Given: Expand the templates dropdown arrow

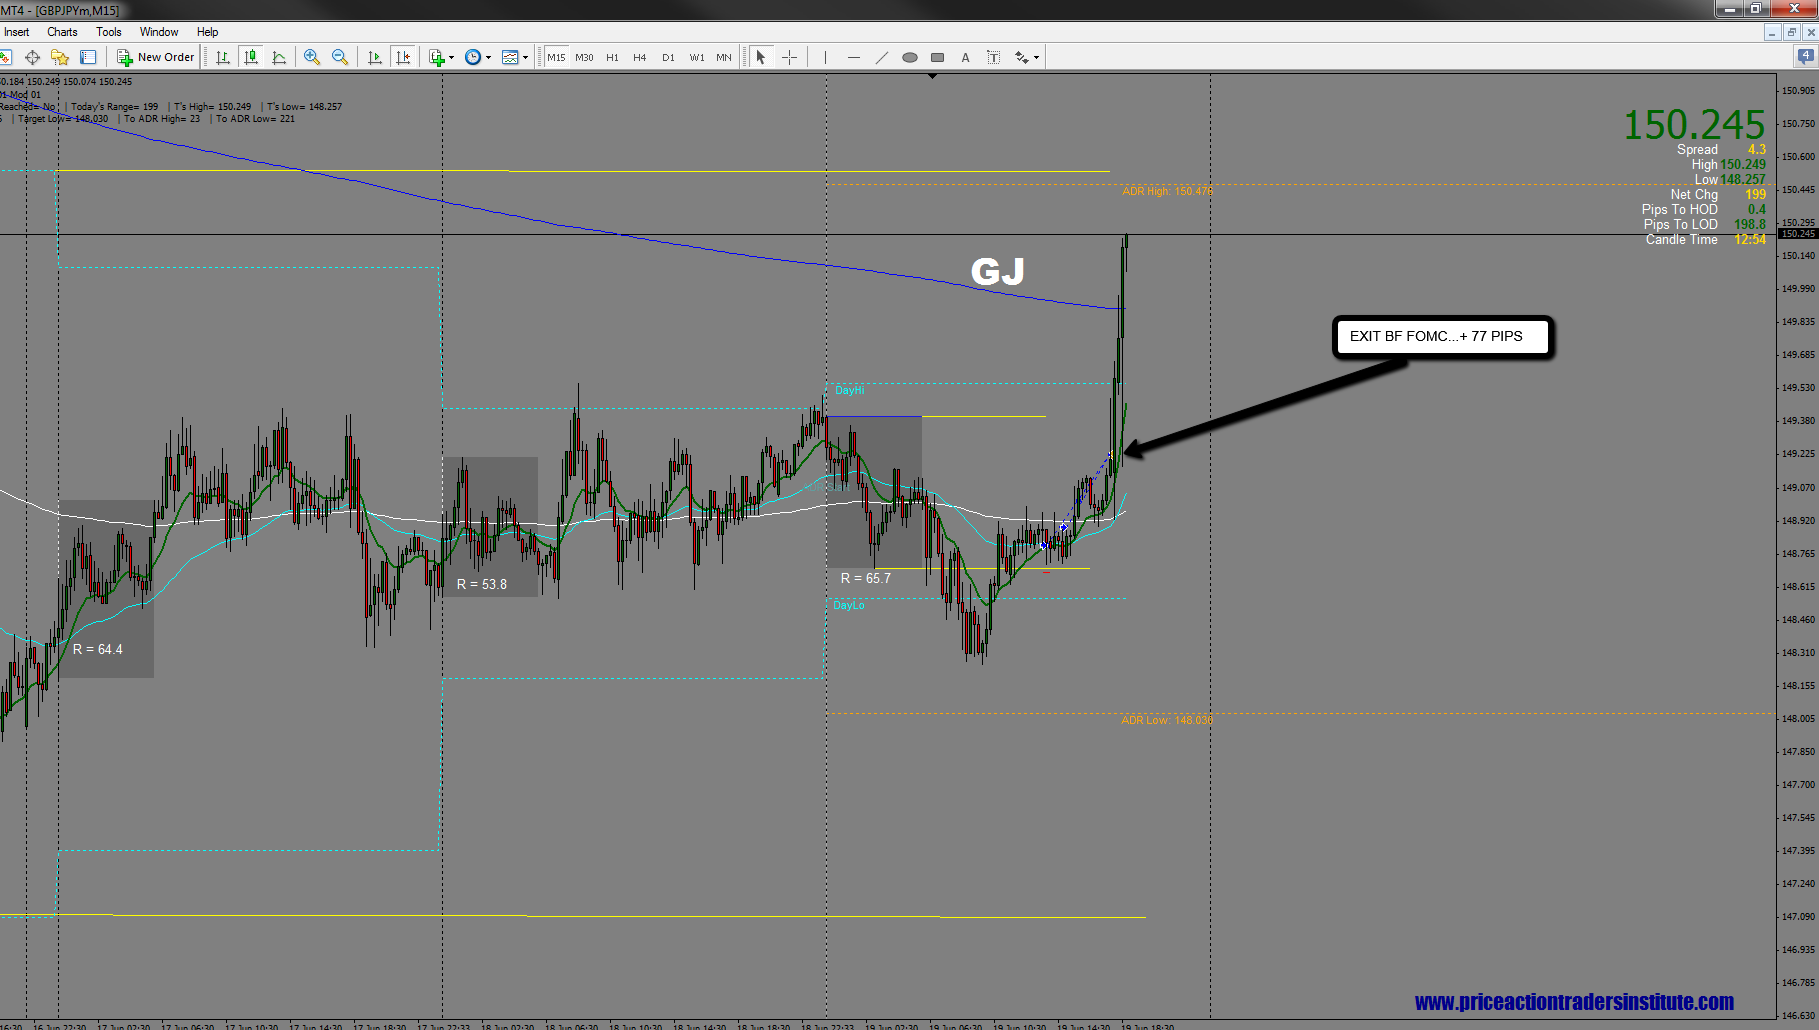Looking at the screenshot, I should click(525, 57).
